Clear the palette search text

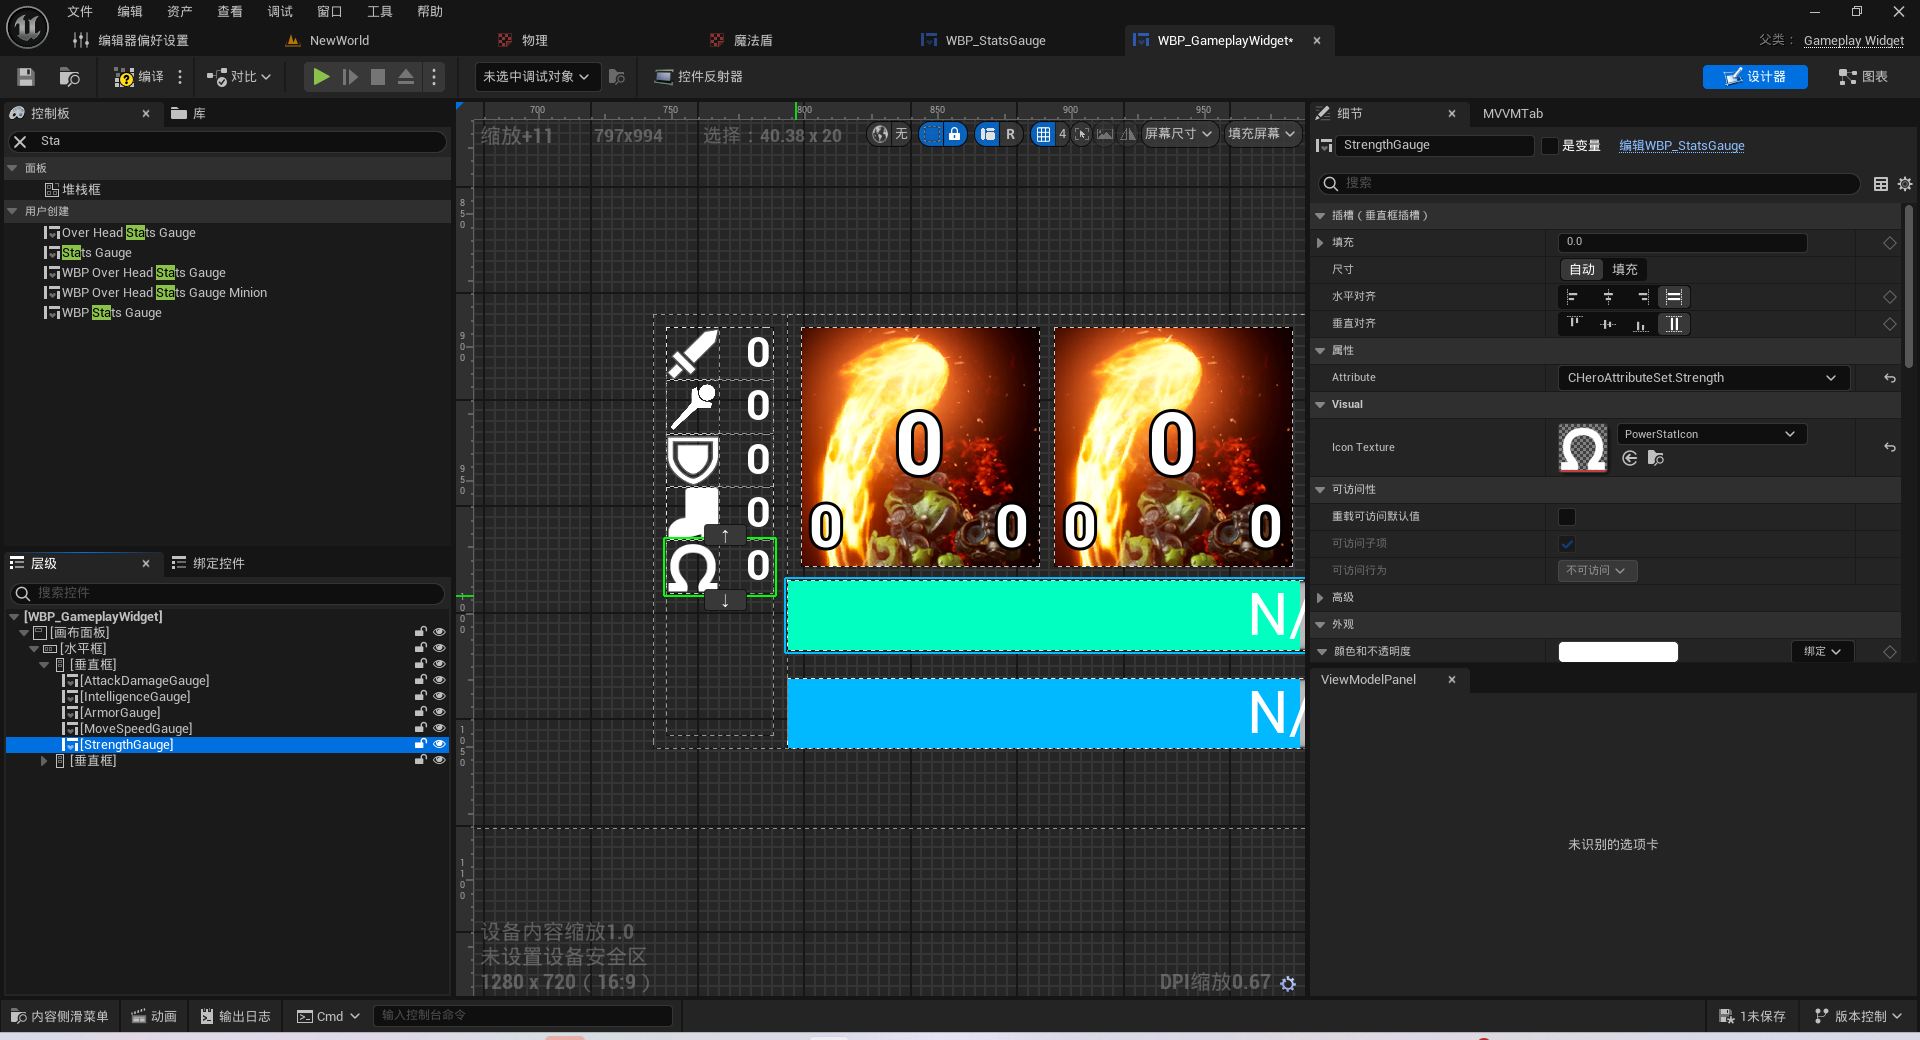tap(20, 142)
